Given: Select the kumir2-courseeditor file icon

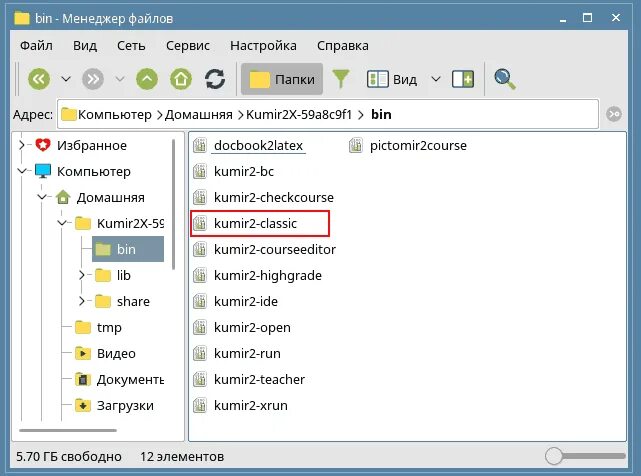Looking at the screenshot, I should [200, 249].
